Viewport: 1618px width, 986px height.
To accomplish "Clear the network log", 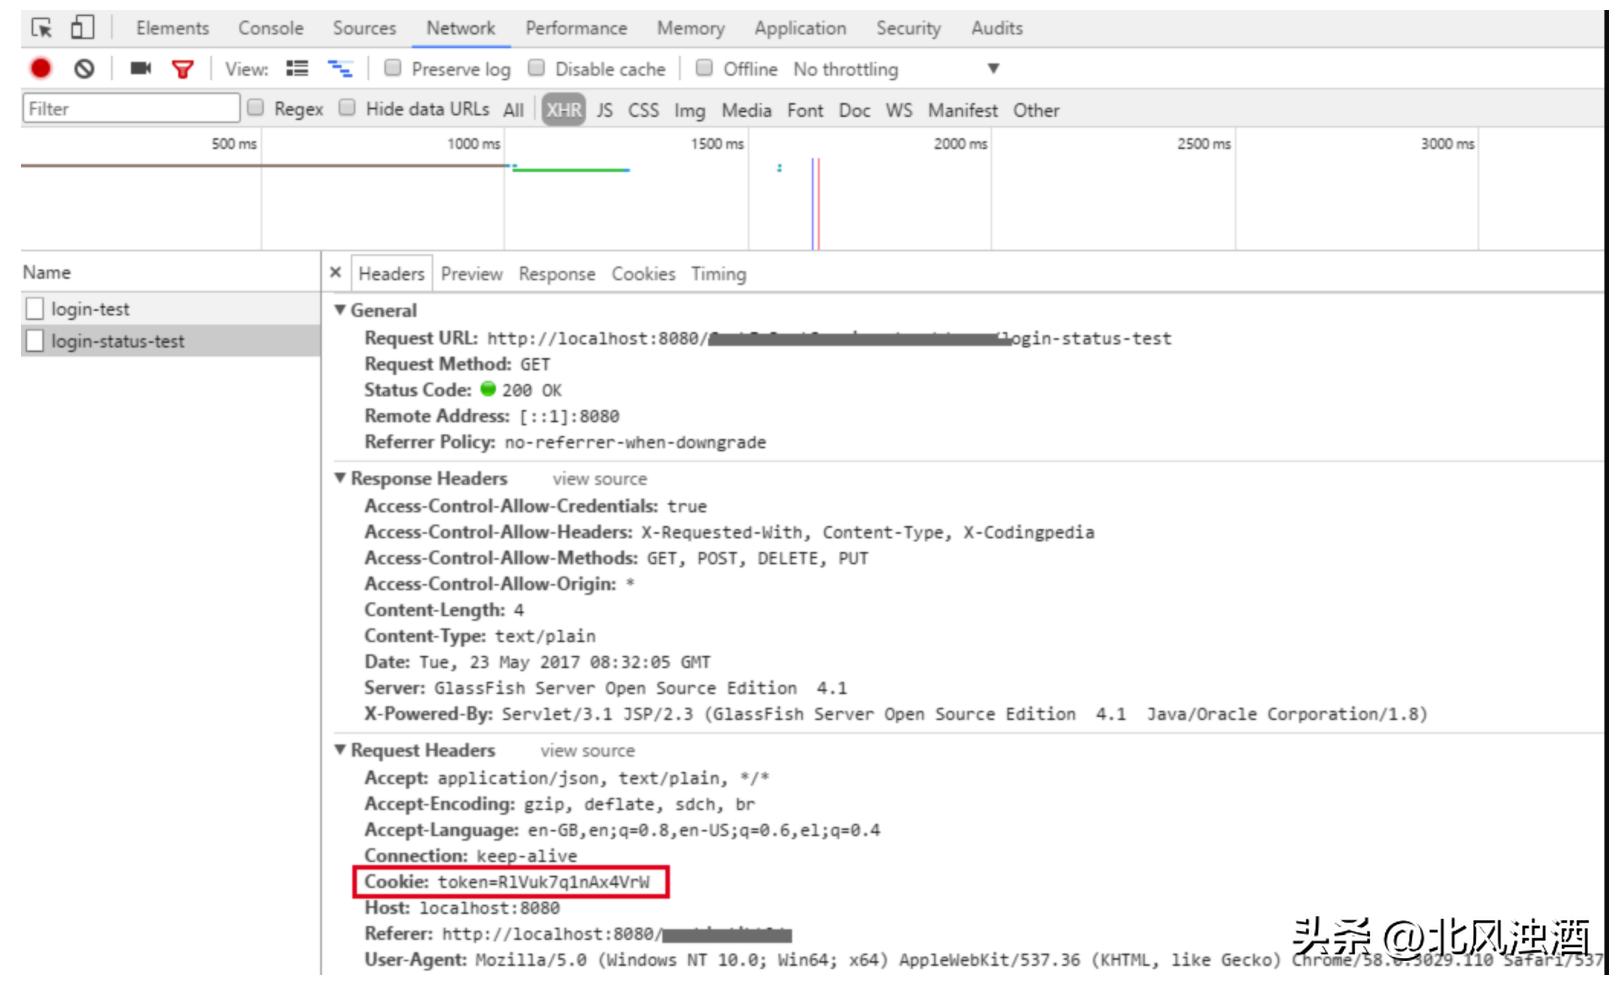I will pyautogui.click(x=85, y=69).
